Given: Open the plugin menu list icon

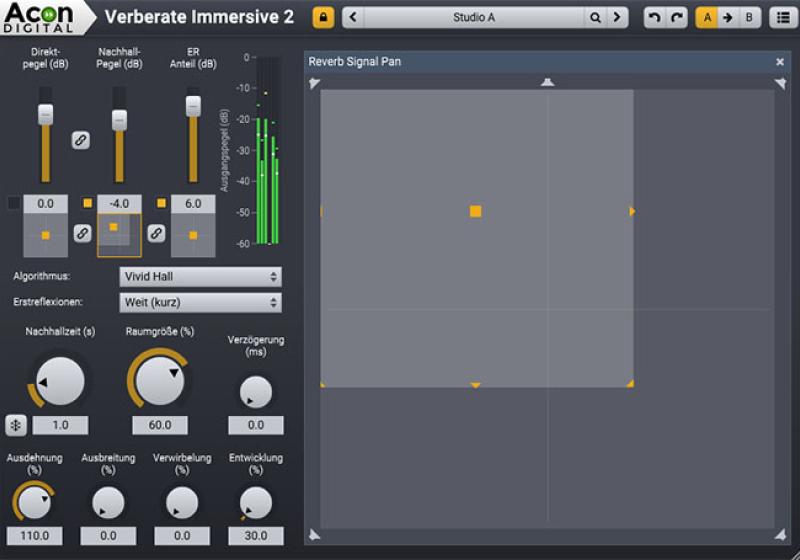Looking at the screenshot, I should (782, 17).
